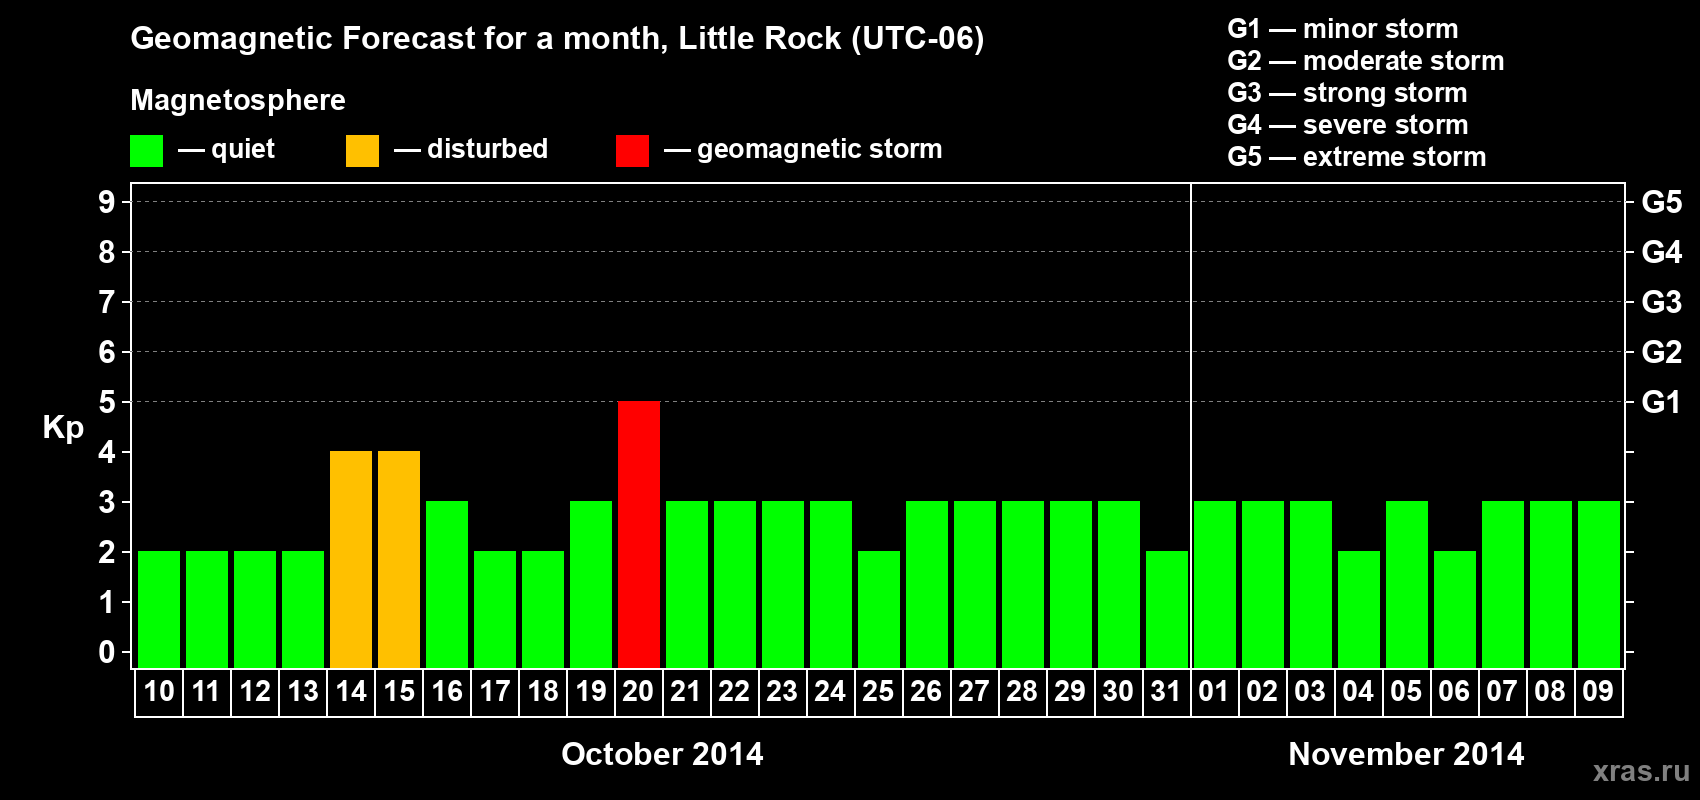Click the 'G5 — extreme storm' legend text
The height and width of the screenshot is (800, 1700).
point(1357,157)
